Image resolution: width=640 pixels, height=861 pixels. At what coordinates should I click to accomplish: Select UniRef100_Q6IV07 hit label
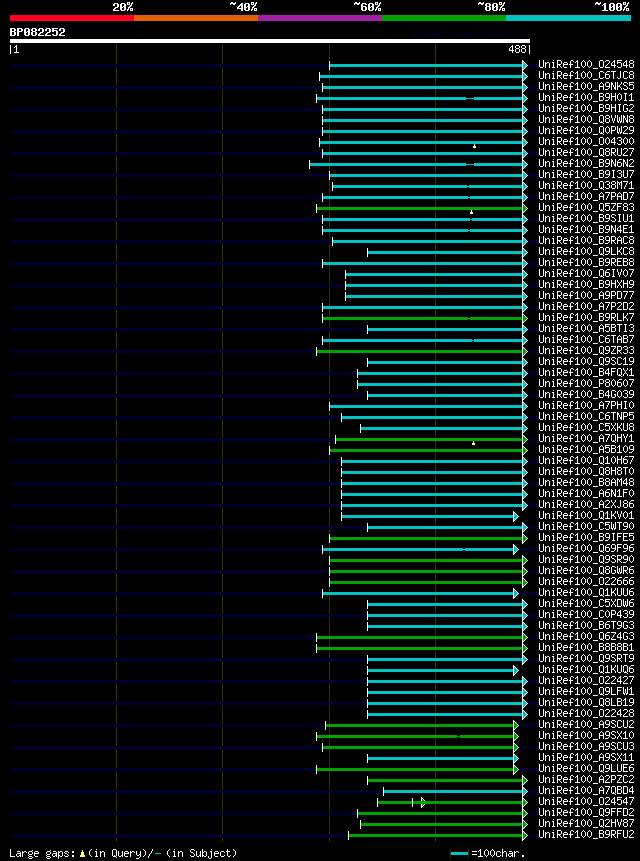tap(586, 273)
